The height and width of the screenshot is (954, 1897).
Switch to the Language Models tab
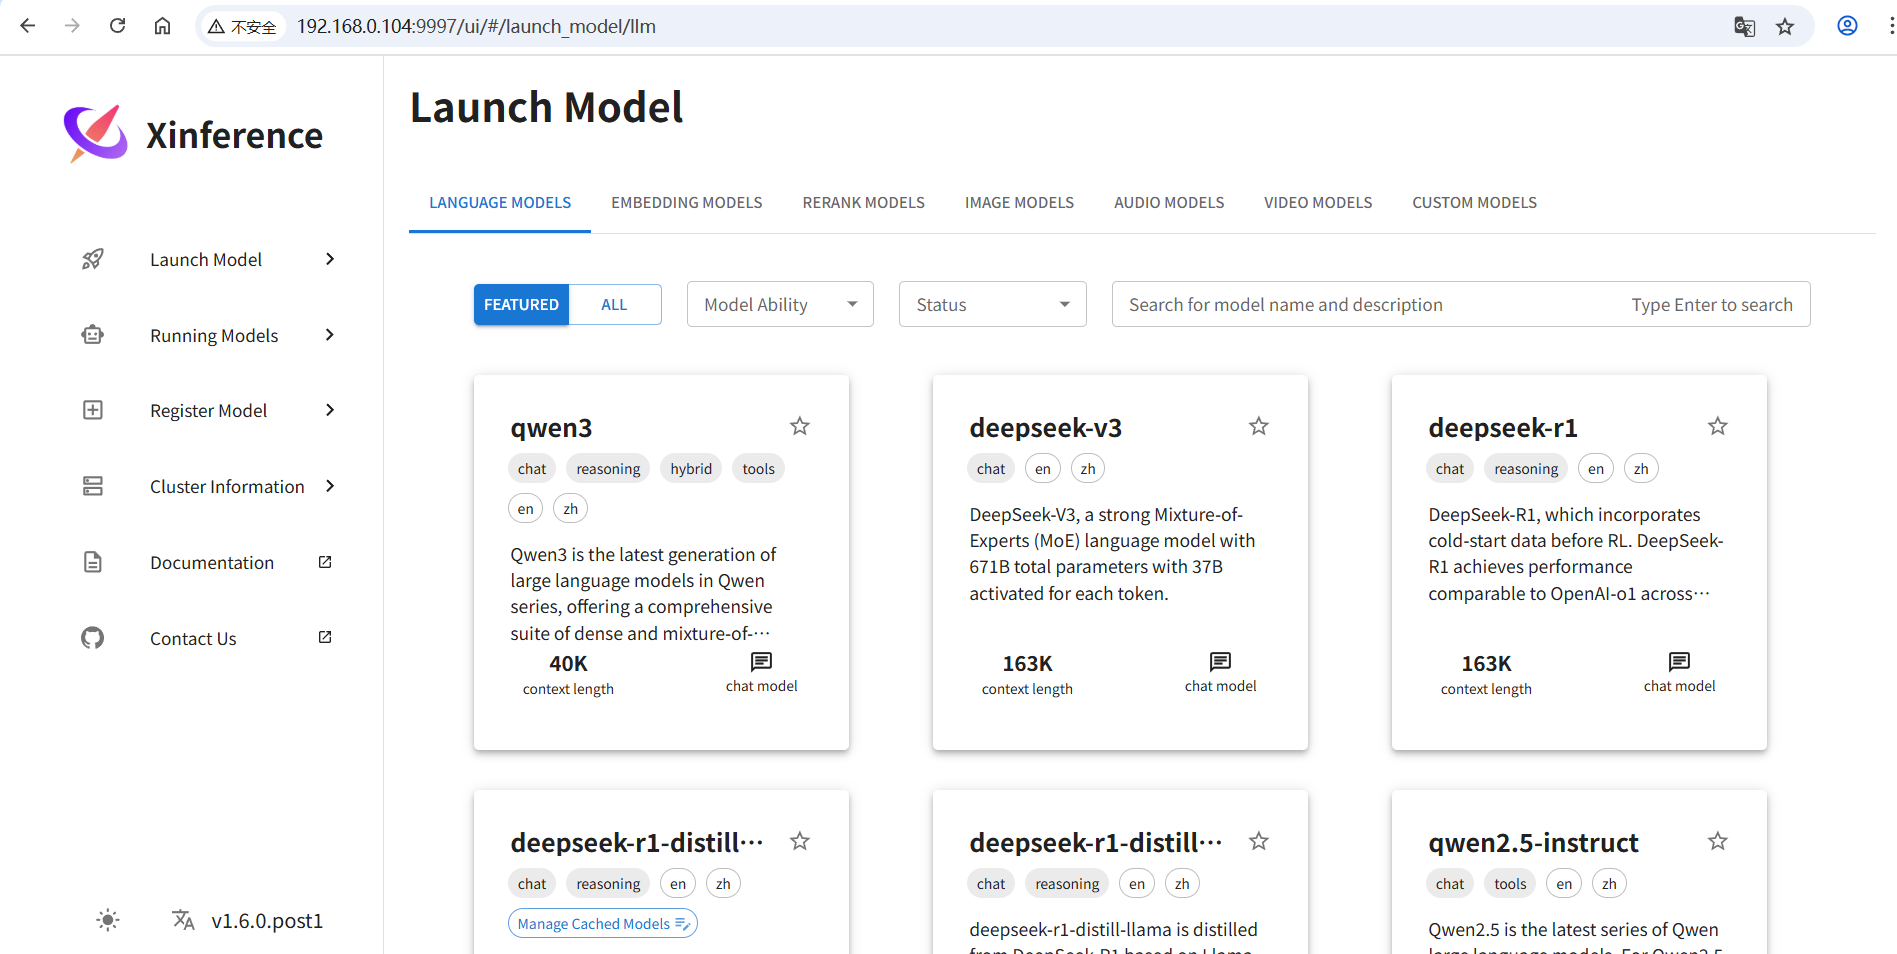pos(500,203)
